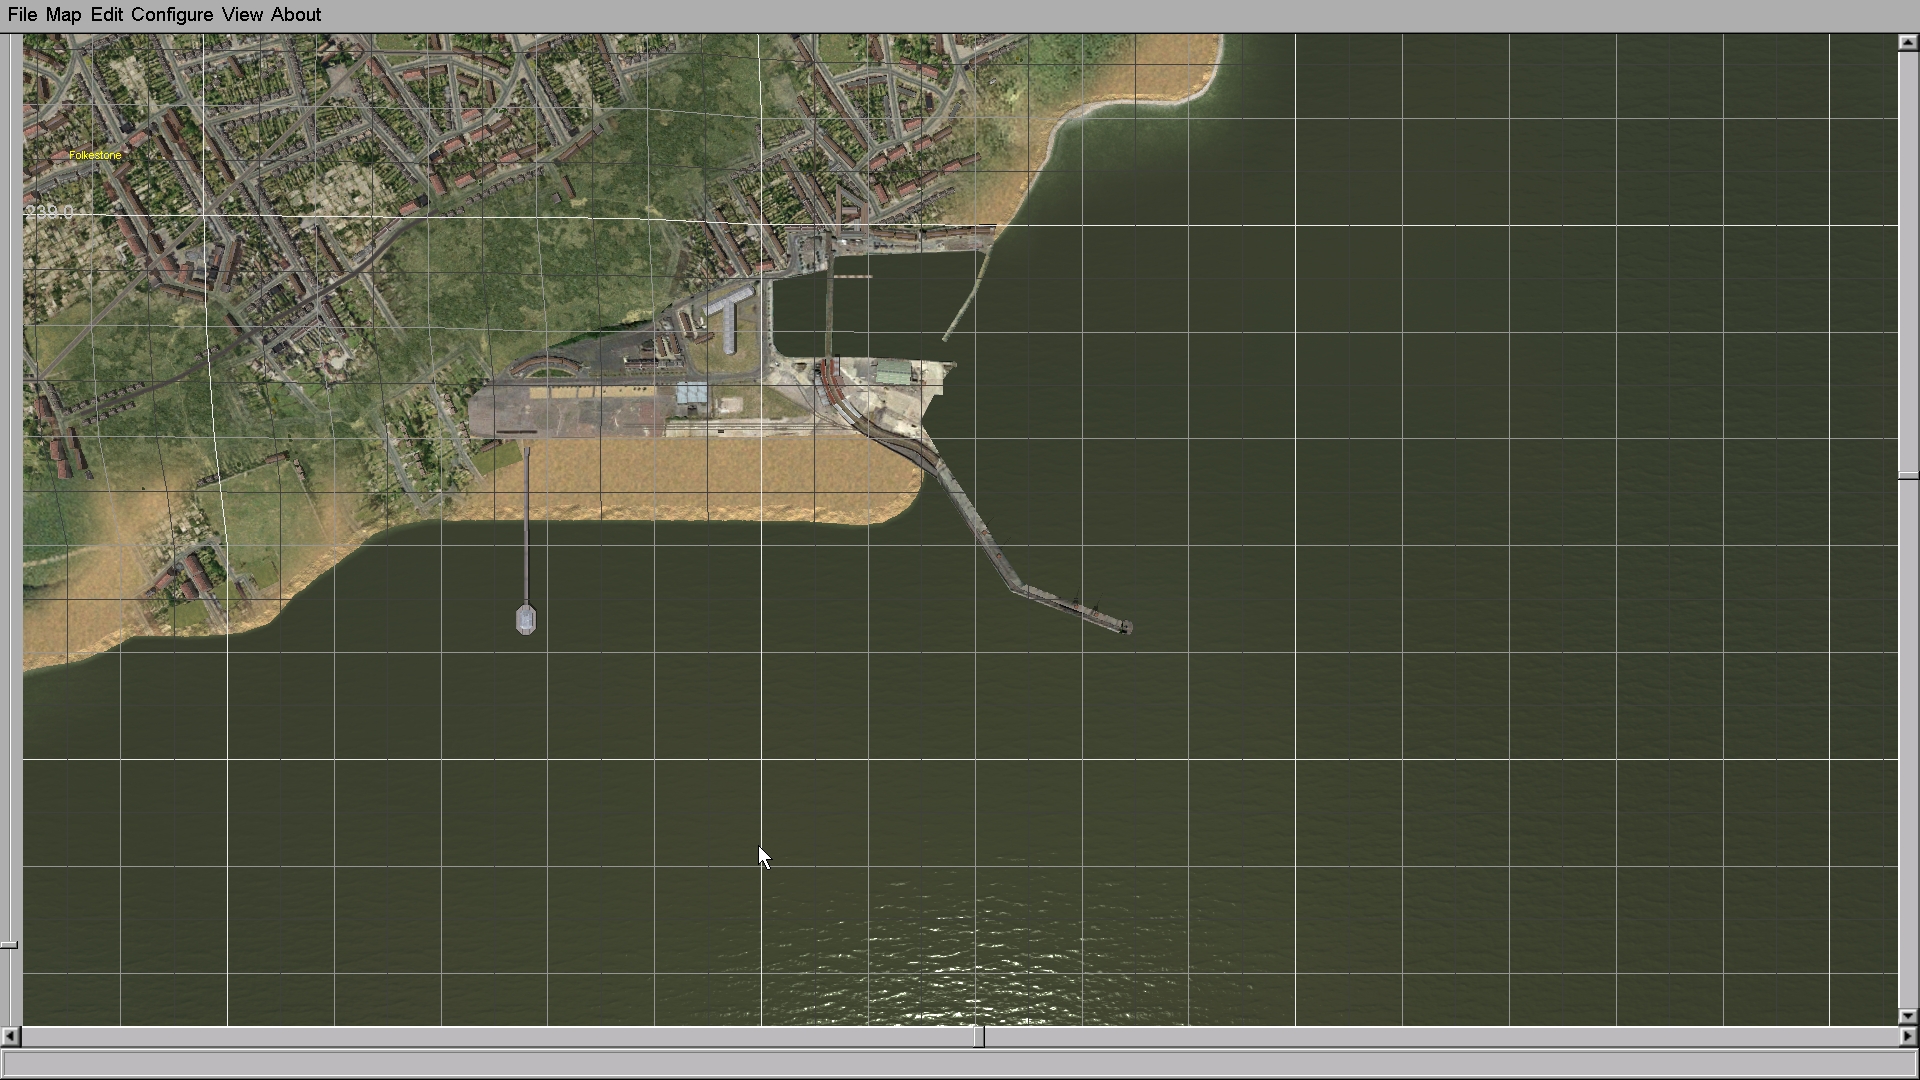Open the File menu
1920x1080 pixels.
click(22, 15)
